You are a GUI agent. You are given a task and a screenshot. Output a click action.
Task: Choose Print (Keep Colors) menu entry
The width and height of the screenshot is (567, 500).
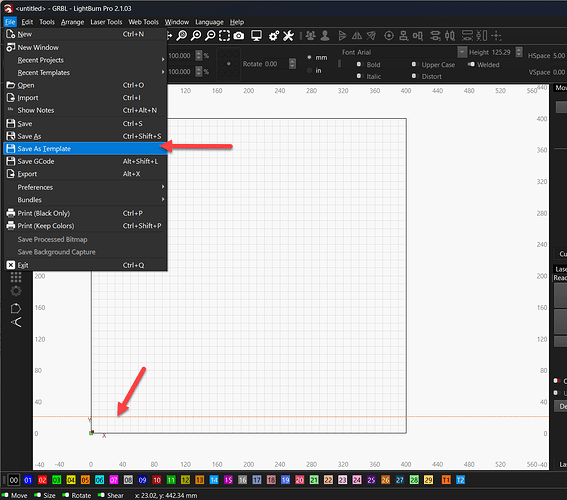[x=85, y=226]
